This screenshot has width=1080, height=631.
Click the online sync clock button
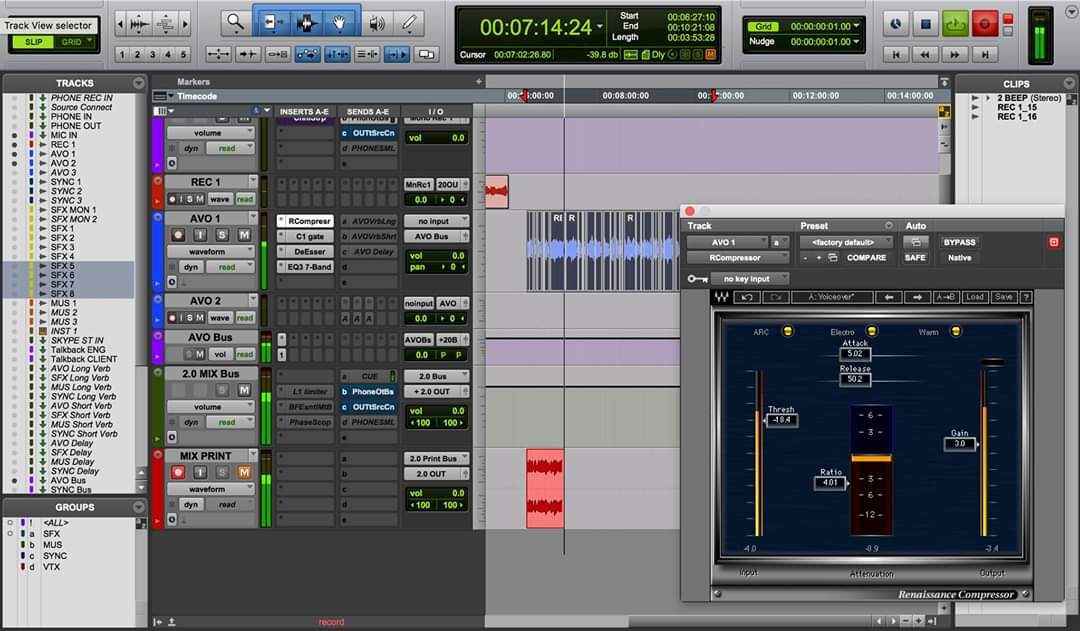895,25
